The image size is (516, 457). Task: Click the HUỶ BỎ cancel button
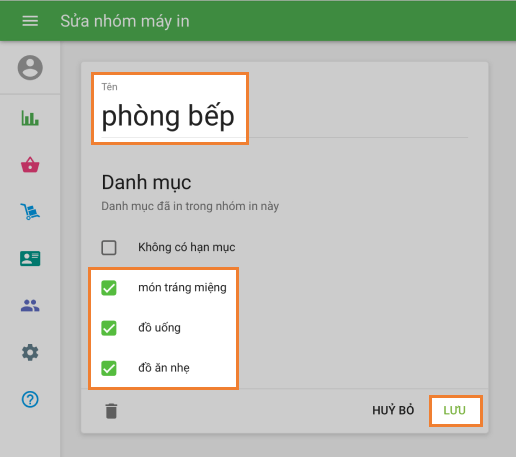393,410
